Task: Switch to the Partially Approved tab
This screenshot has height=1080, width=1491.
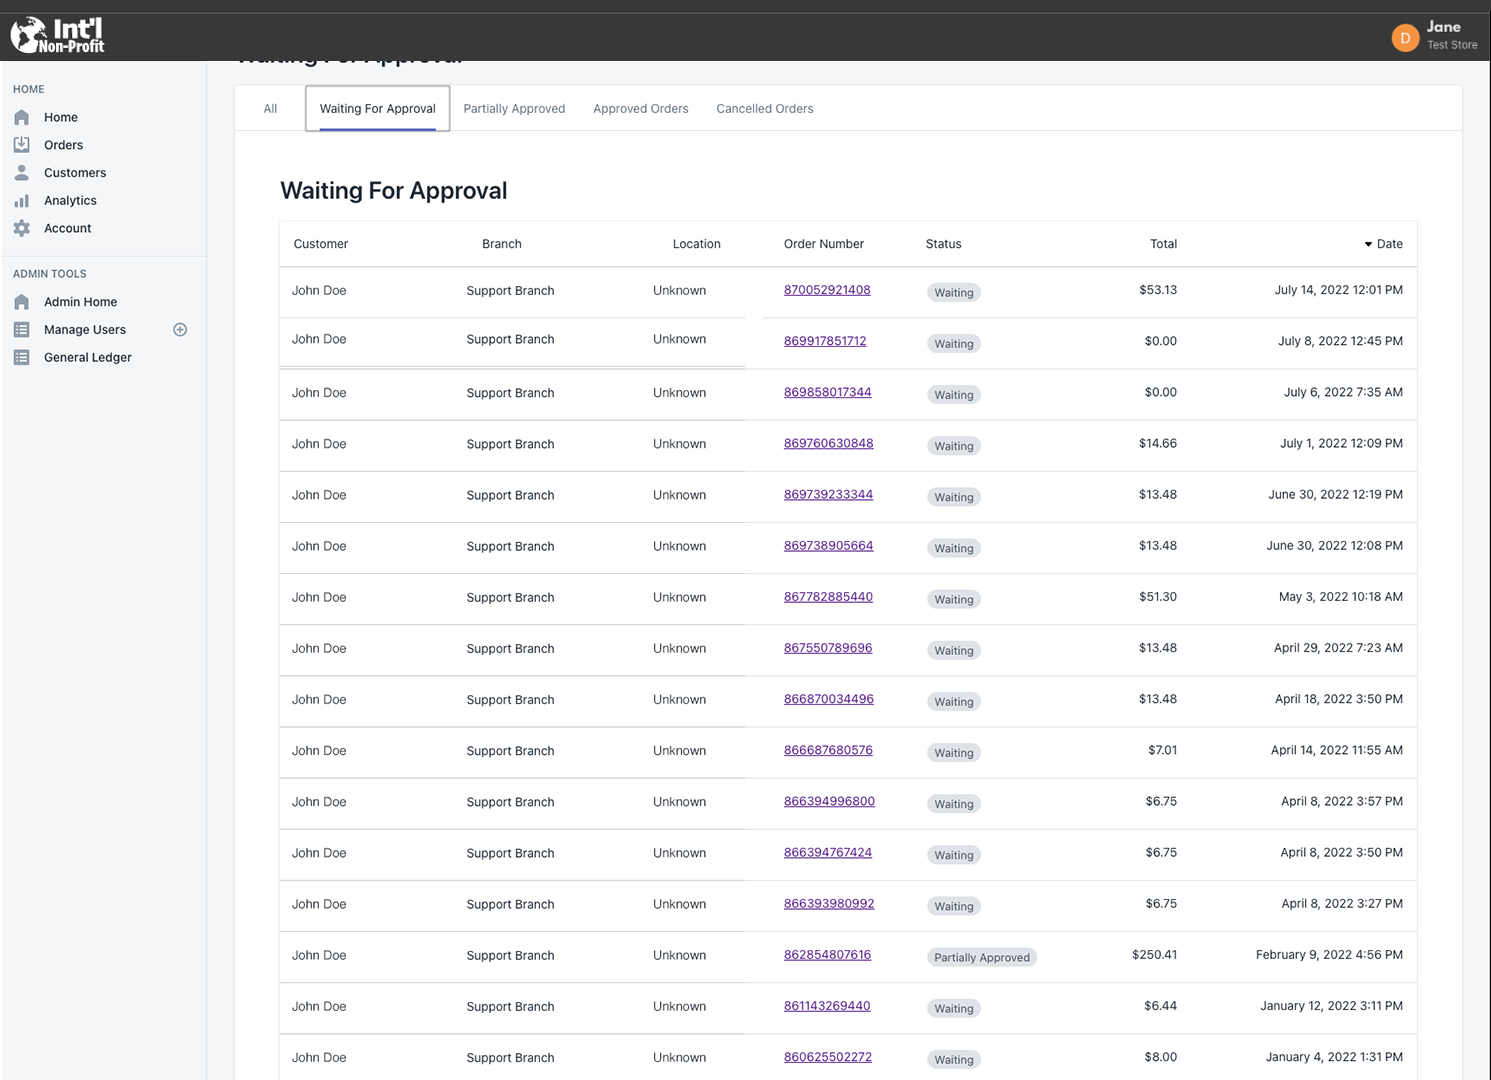Action: (x=514, y=109)
